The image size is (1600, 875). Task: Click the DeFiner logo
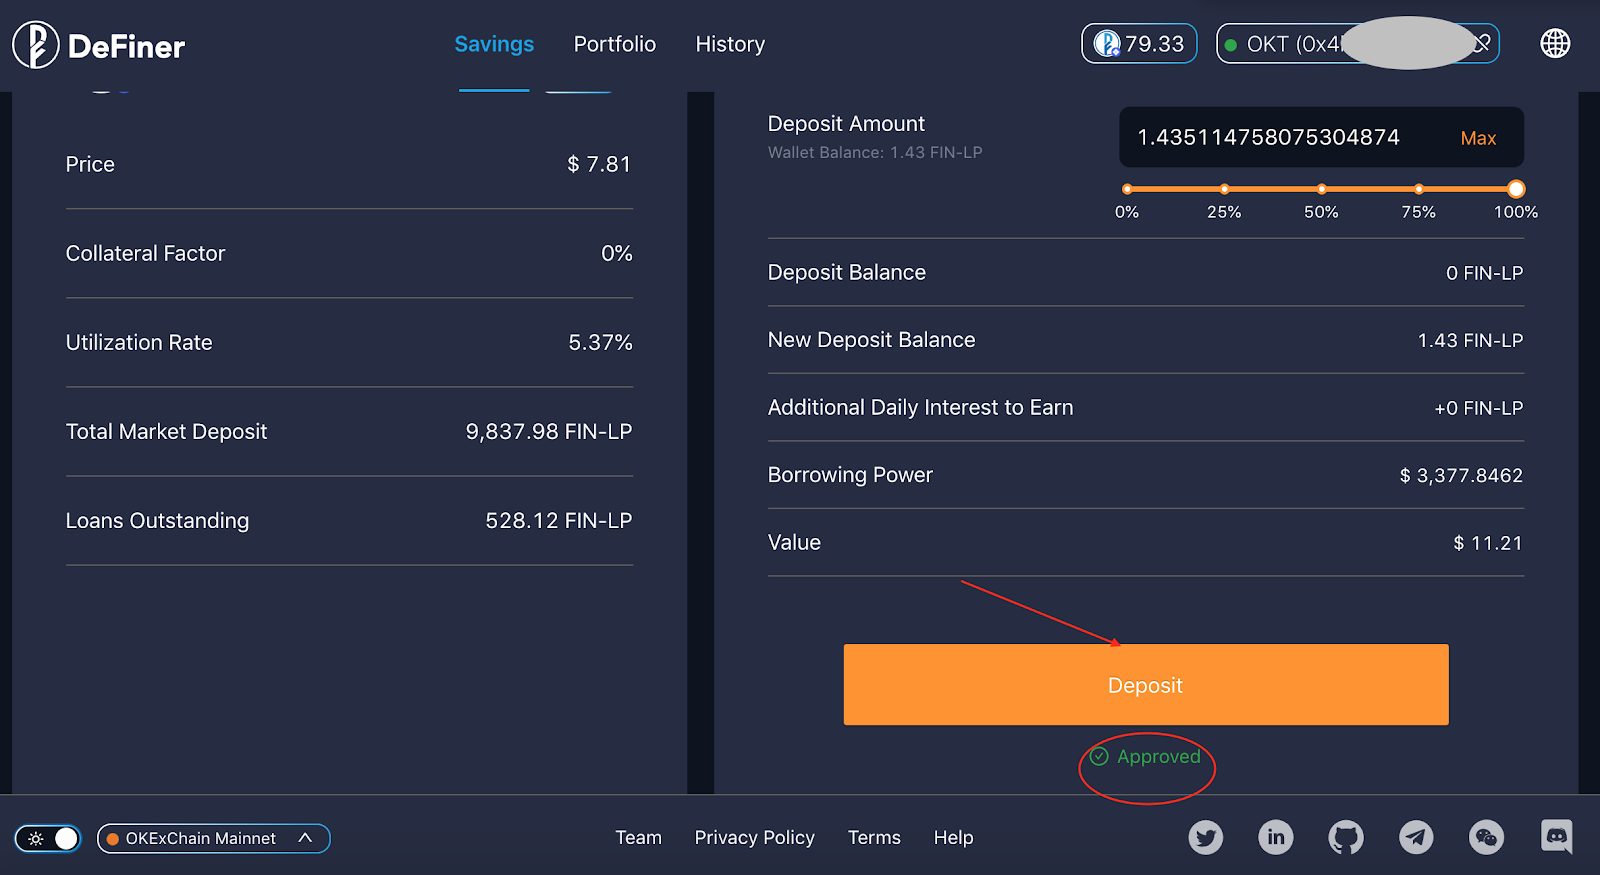pos(99,45)
